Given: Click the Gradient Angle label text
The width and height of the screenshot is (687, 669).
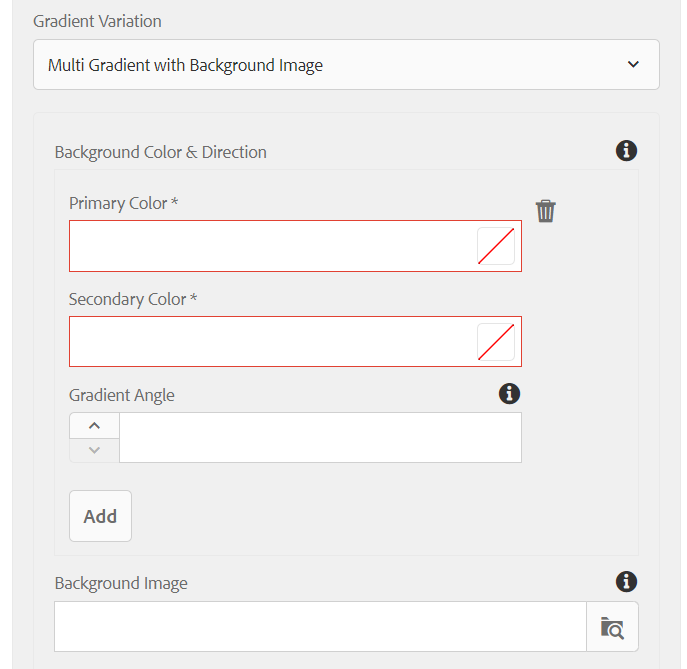Looking at the screenshot, I should point(122,395).
